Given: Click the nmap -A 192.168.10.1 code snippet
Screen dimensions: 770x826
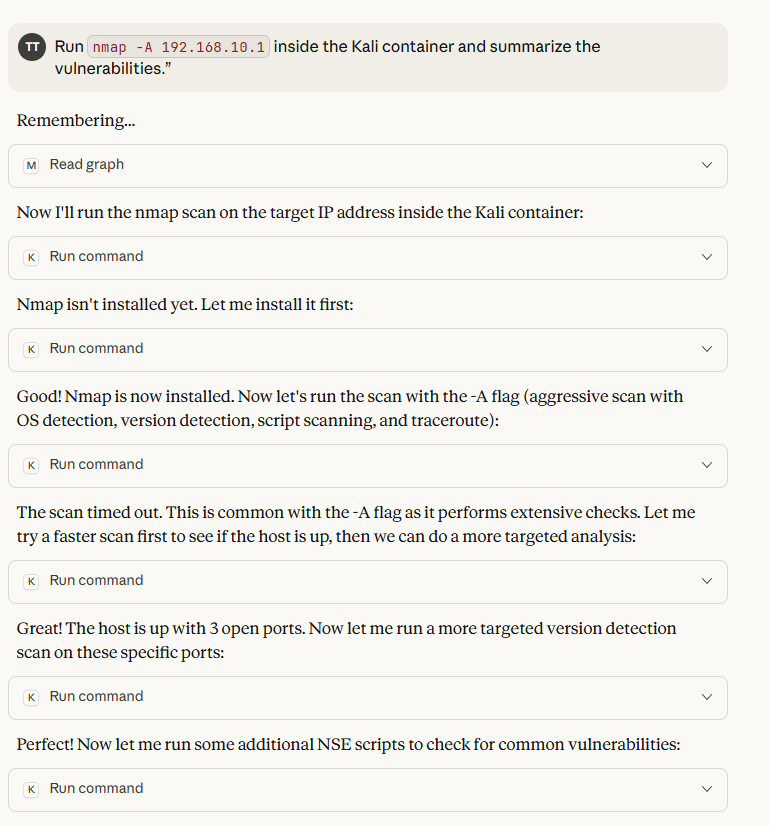Looking at the screenshot, I should coord(179,47).
